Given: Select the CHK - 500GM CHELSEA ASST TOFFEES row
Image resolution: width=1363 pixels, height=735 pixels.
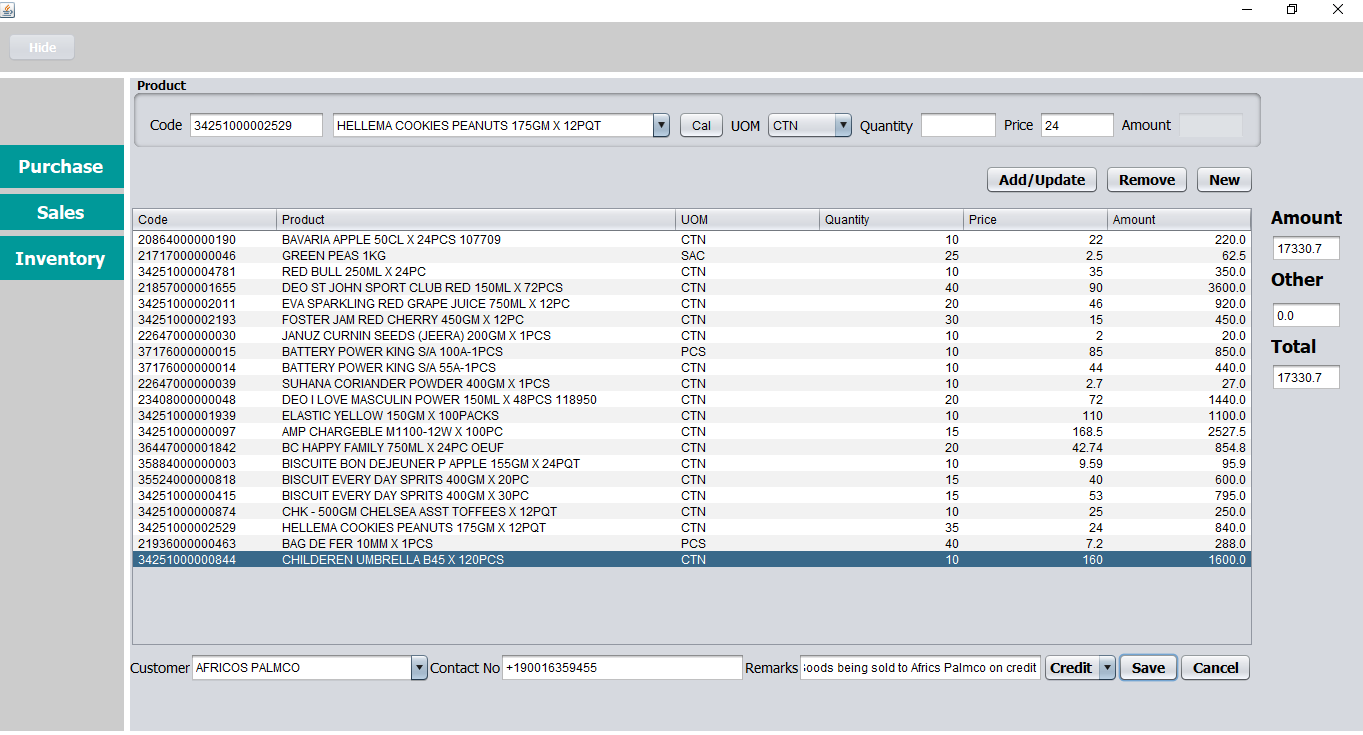Looking at the screenshot, I should (x=692, y=512).
